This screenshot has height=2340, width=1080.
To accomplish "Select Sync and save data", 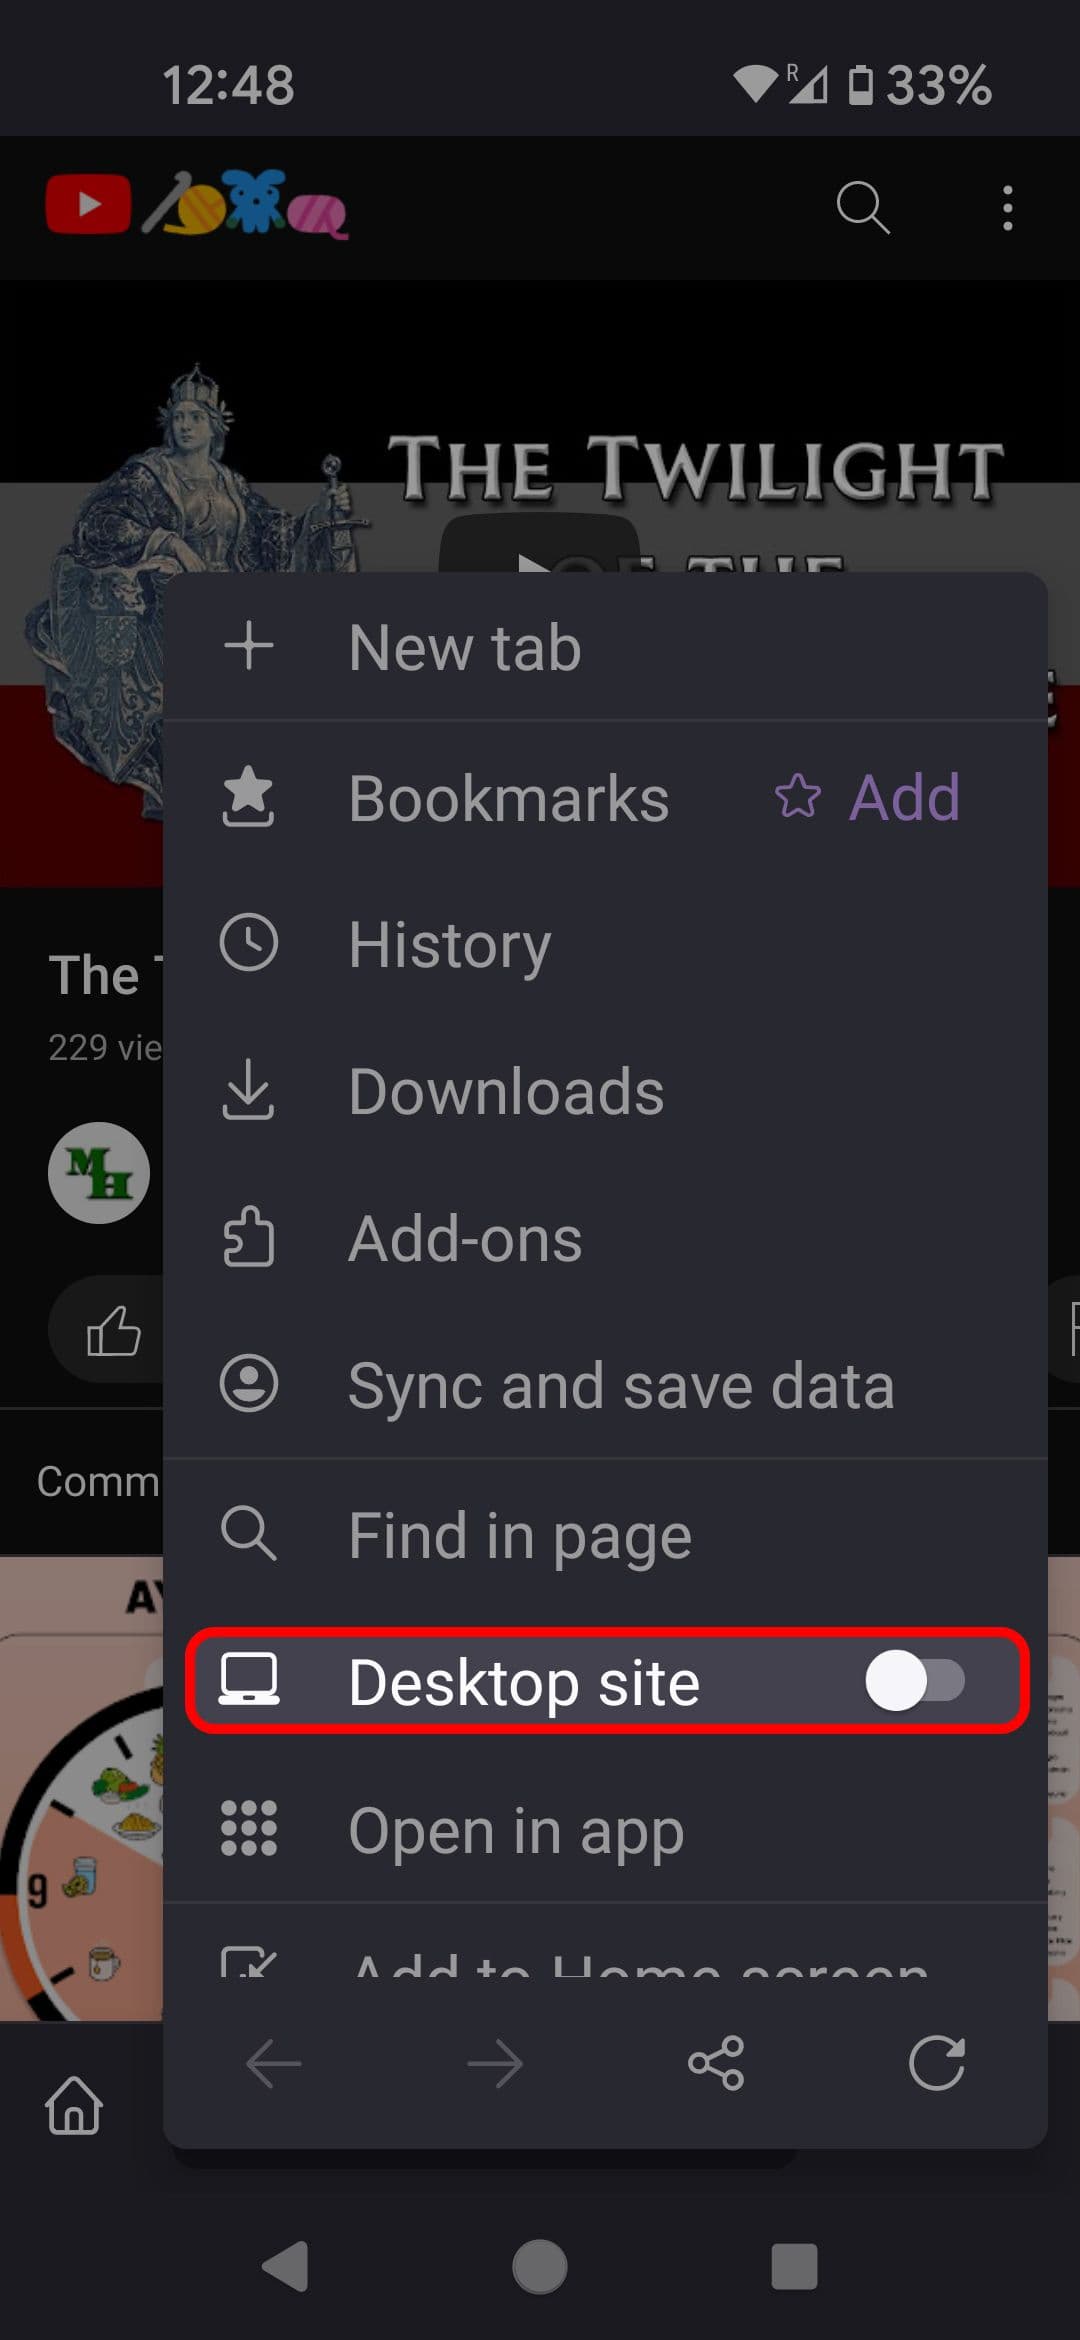I will [x=605, y=1385].
